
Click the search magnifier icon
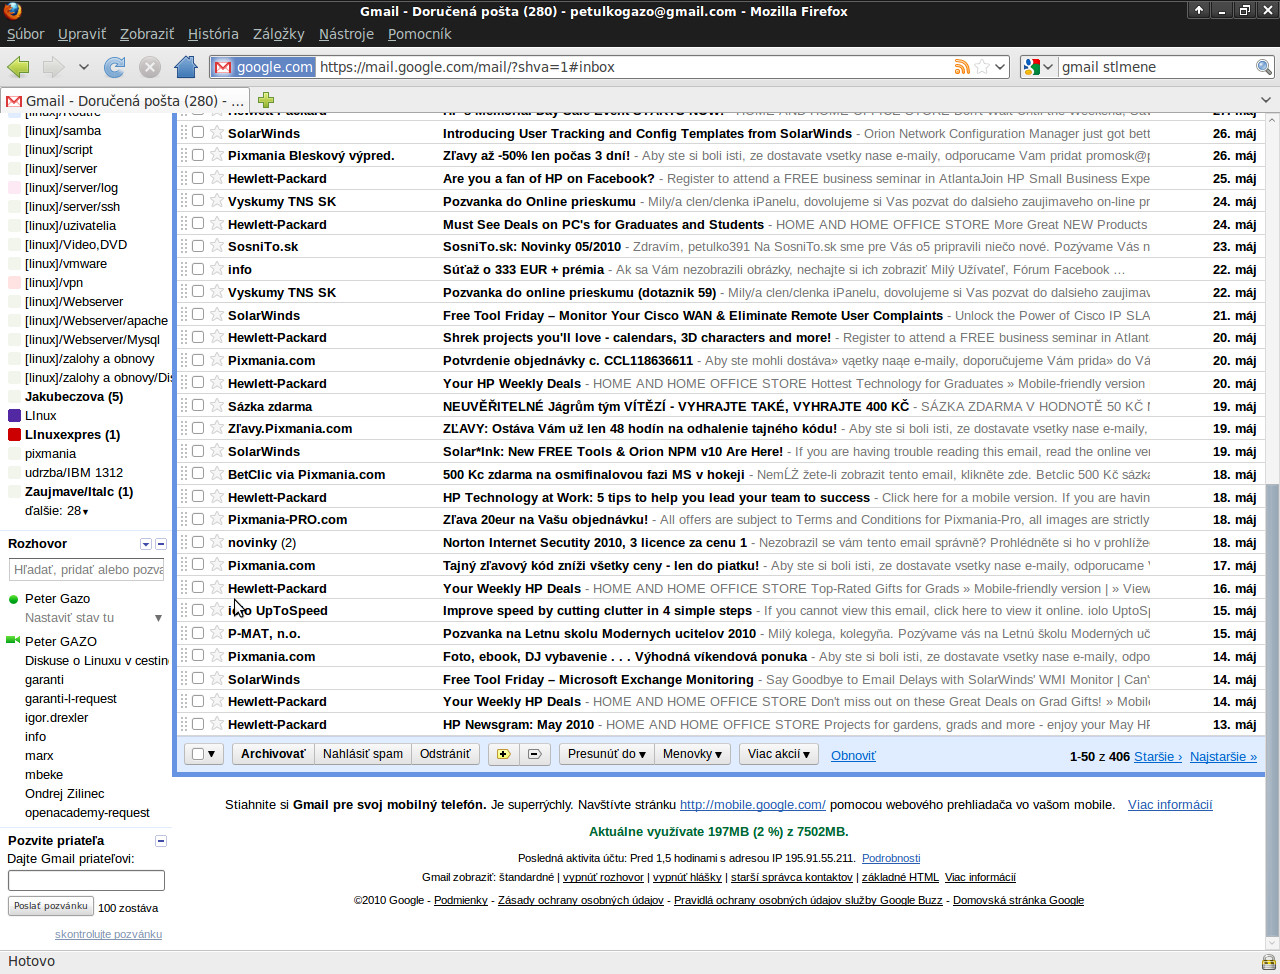point(1264,67)
